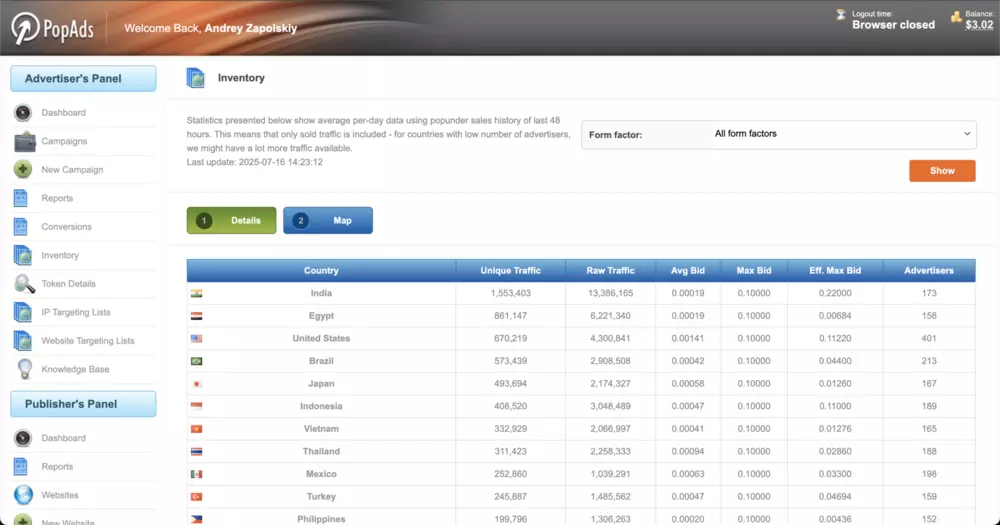Switch to the Details tab
Screen dimensions: 1000x525
click(232, 220)
